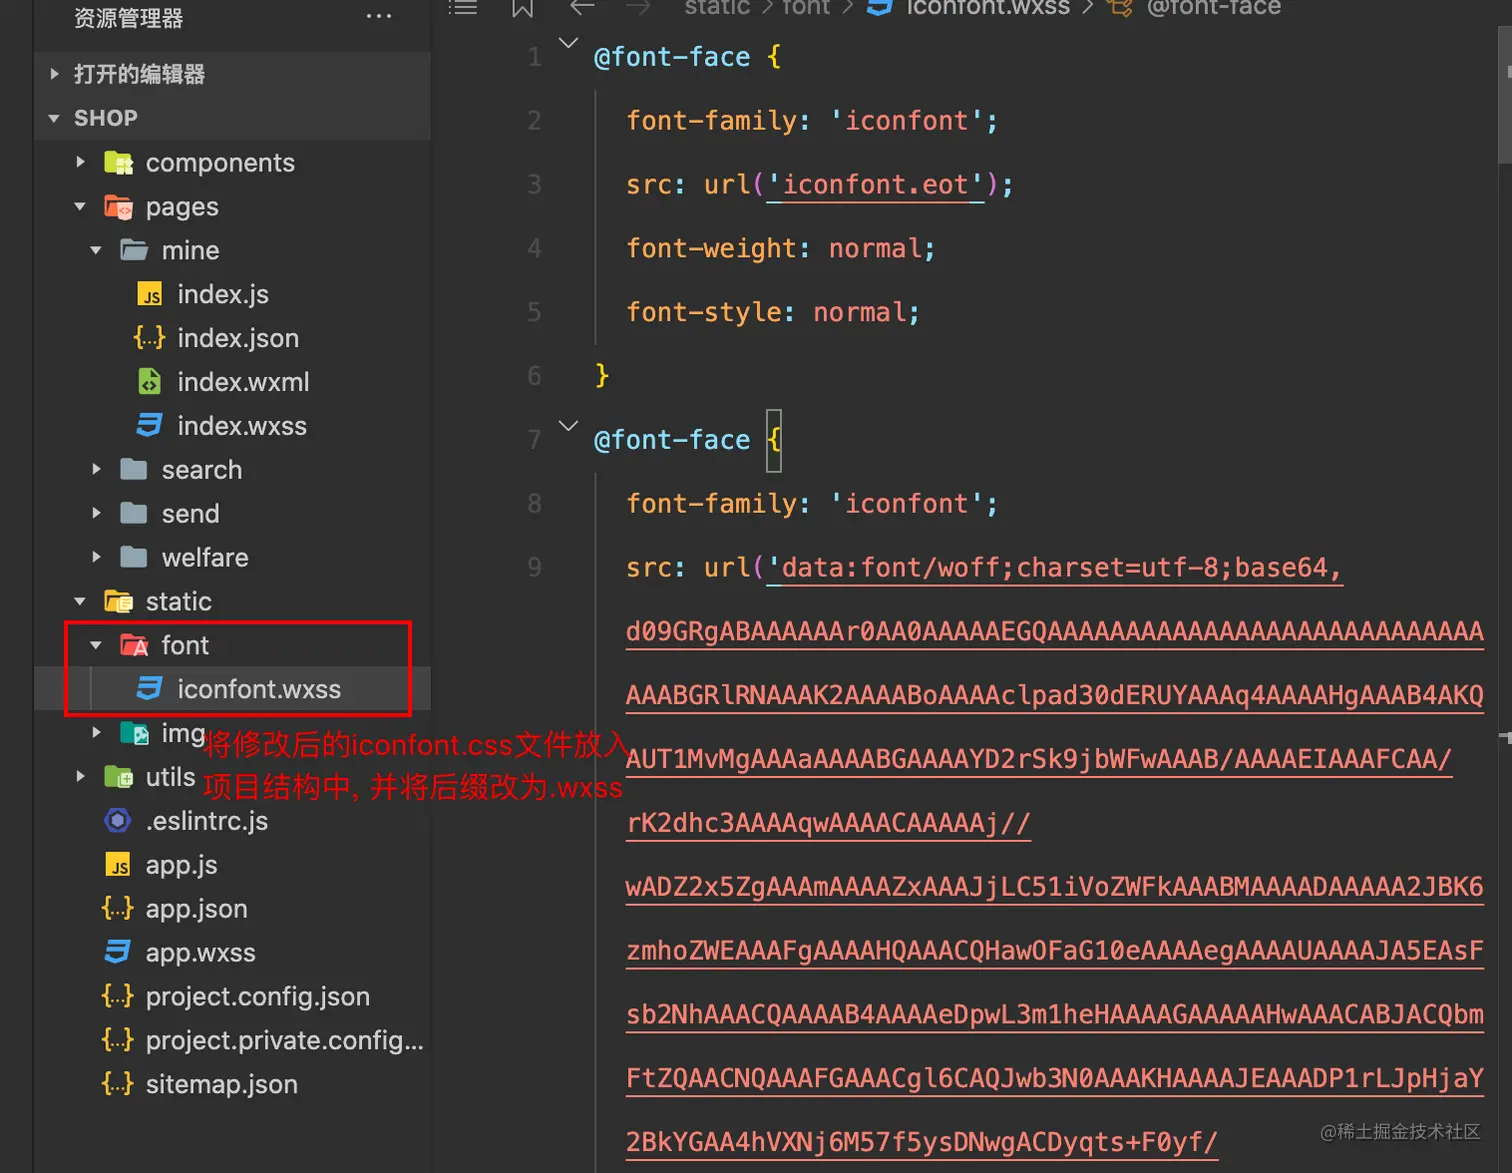Click the CSS icon beside index.wxss

(x=149, y=426)
